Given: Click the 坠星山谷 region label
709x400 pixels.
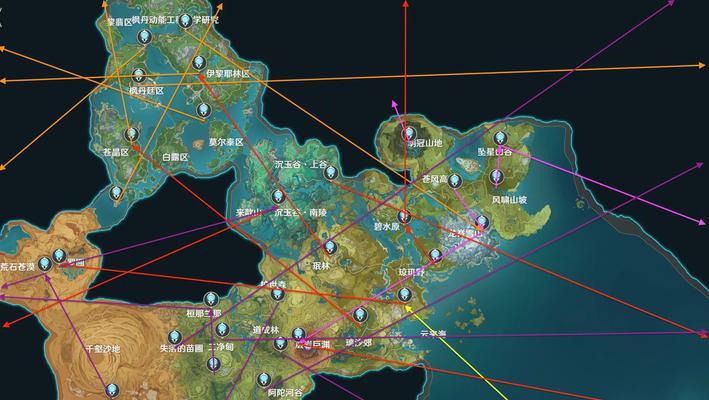Looking at the screenshot, I should pyautogui.click(x=495, y=152).
